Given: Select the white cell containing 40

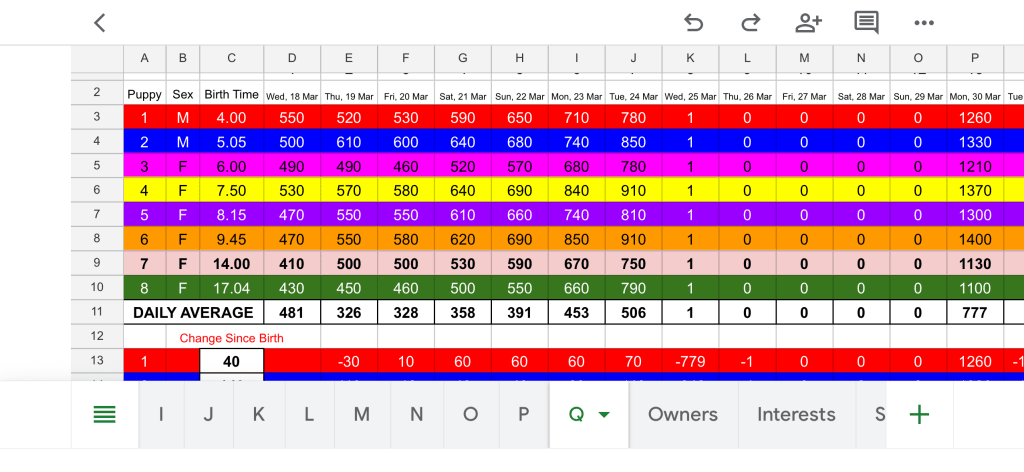Looking at the screenshot, I should [232, 362].
